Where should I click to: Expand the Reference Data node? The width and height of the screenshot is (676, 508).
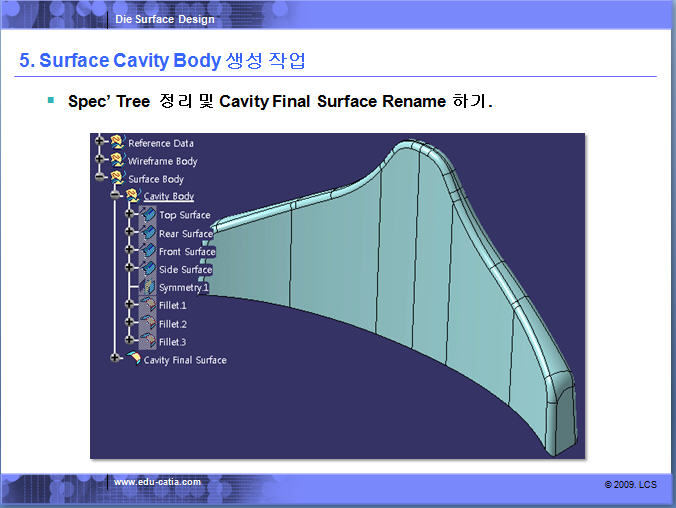[x=100, y=143]
